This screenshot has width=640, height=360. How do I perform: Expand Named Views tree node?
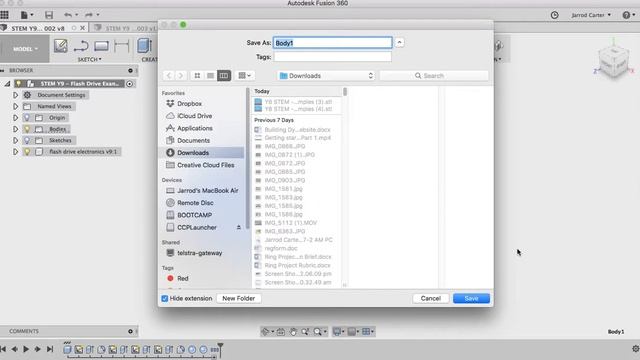click(x=16, y=107)
